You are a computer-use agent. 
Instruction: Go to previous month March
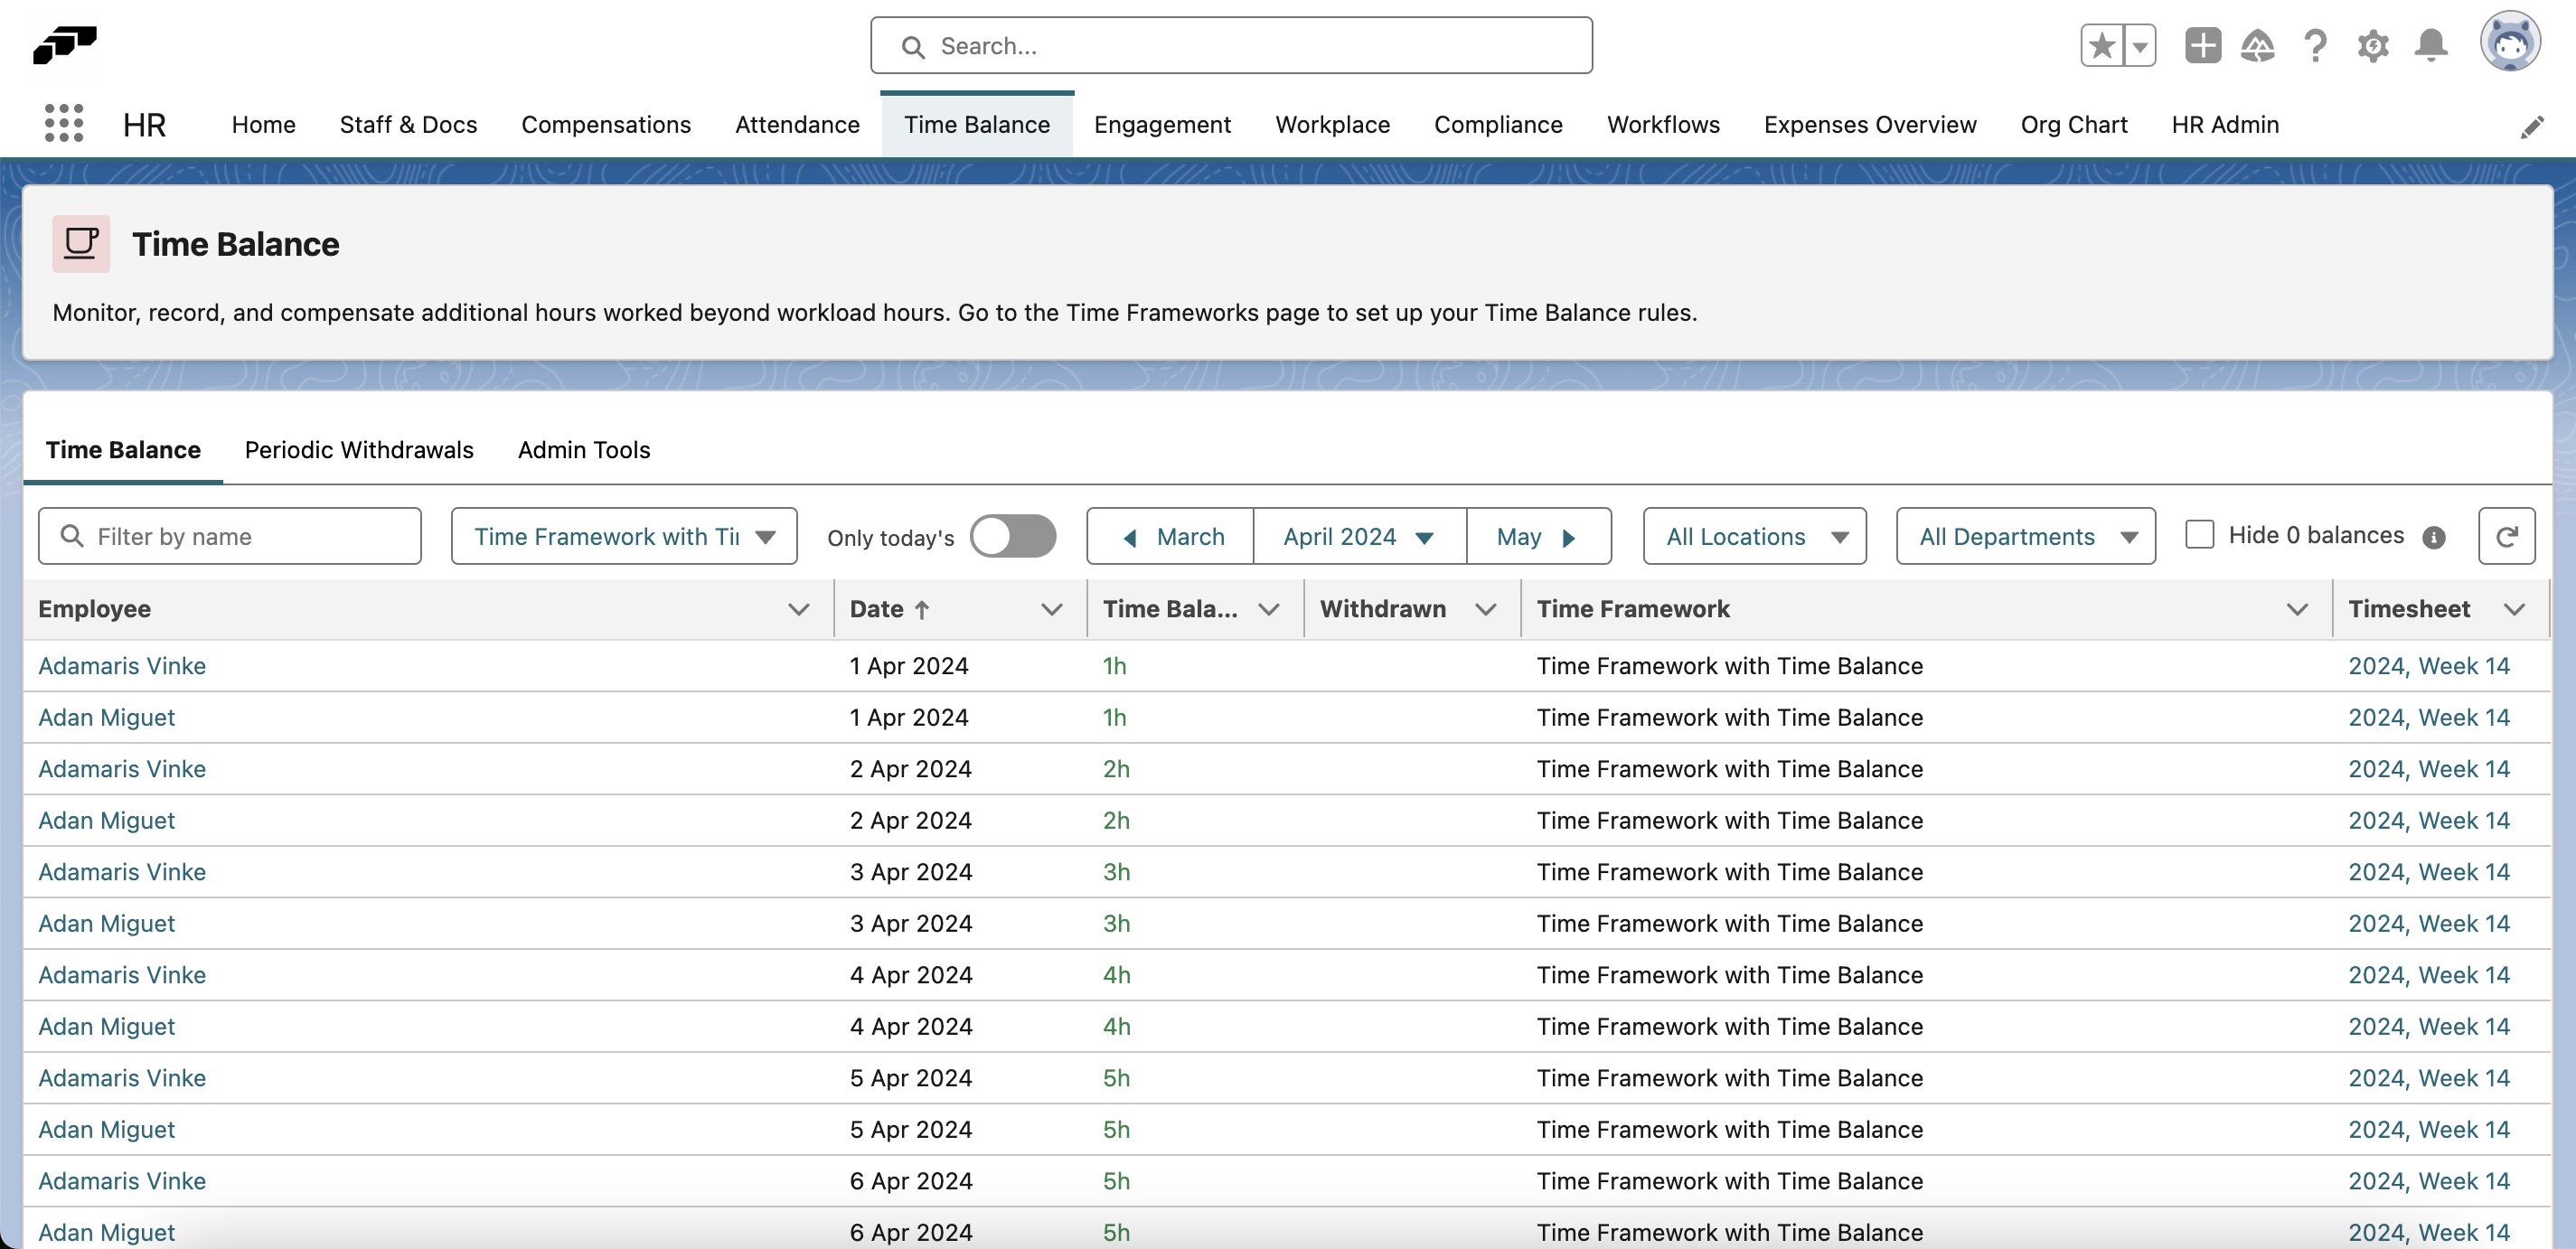pos(1171,537)
